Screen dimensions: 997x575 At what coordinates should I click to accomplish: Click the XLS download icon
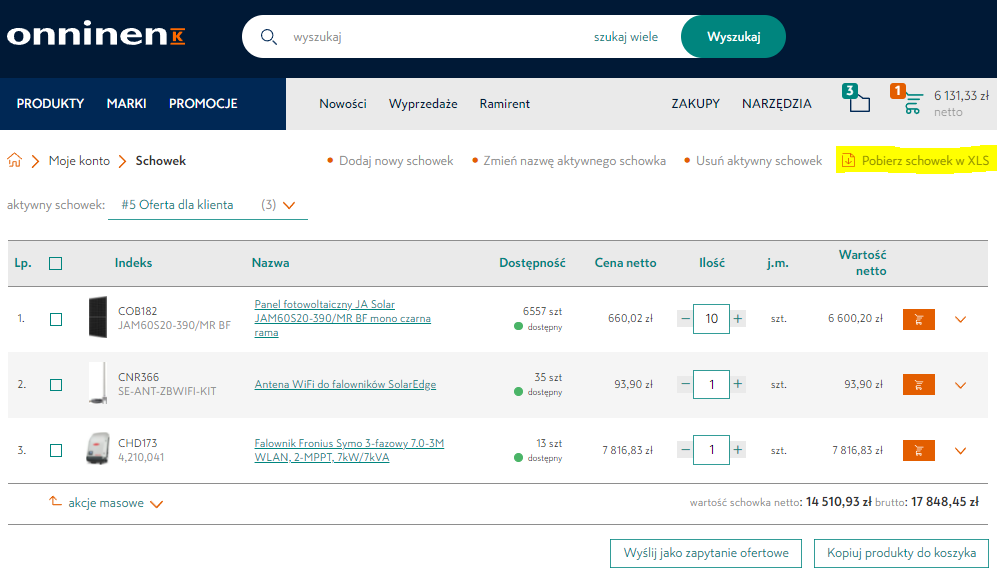pyautogui.click(x=848, y=160)
